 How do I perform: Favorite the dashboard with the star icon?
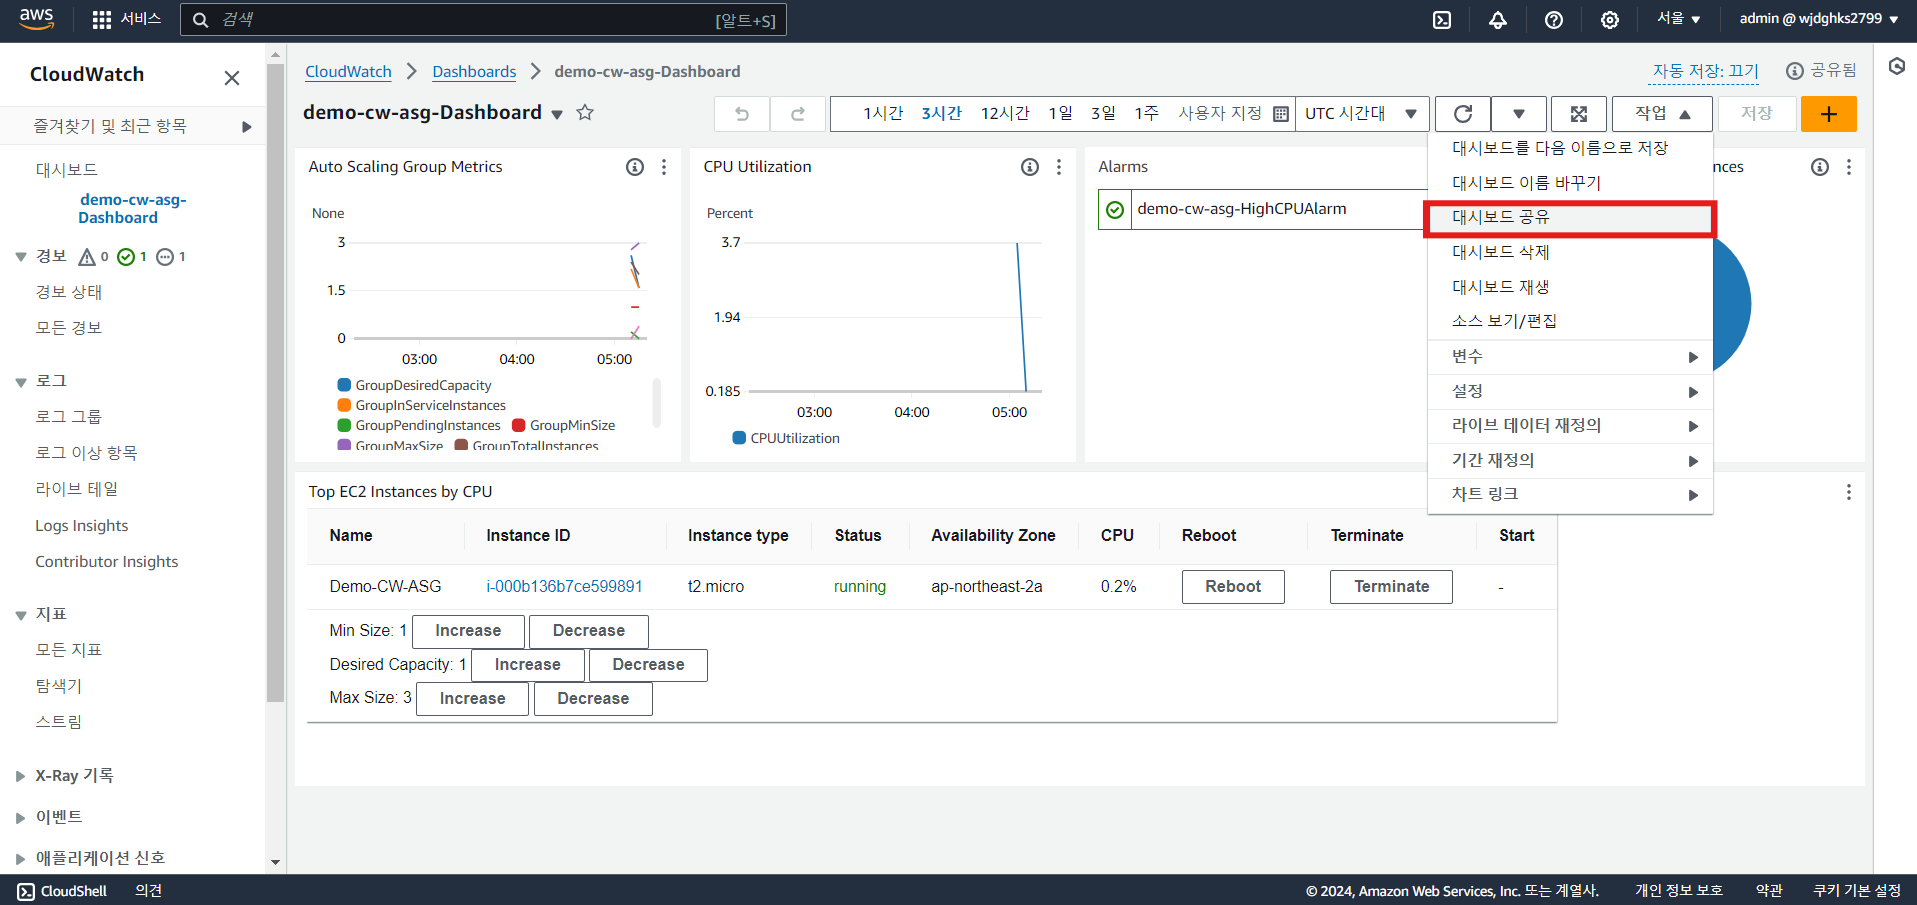(585, 113)
